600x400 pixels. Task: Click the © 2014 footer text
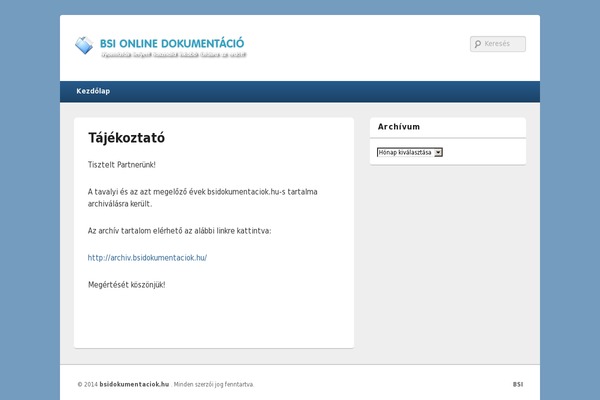(x=88, y=384)
